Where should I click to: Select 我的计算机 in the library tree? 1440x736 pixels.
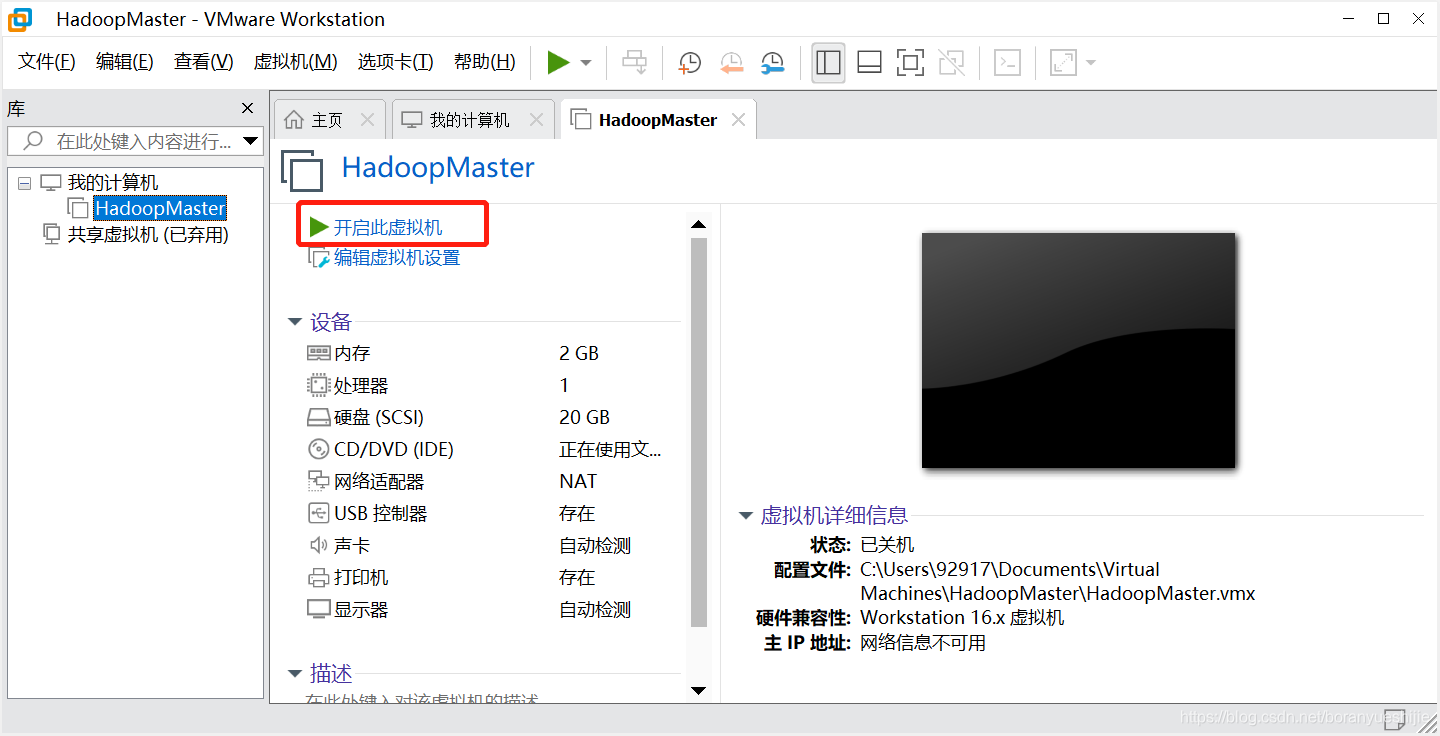coord(113,183)
